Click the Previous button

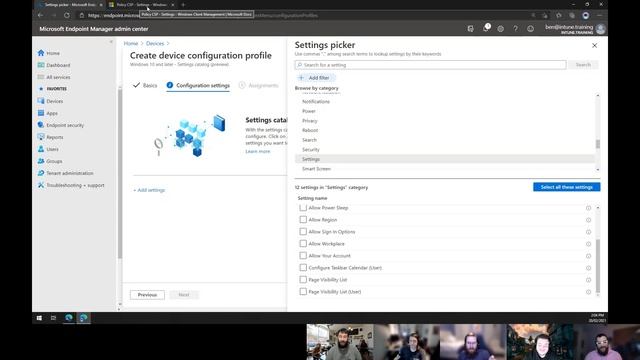147,295
